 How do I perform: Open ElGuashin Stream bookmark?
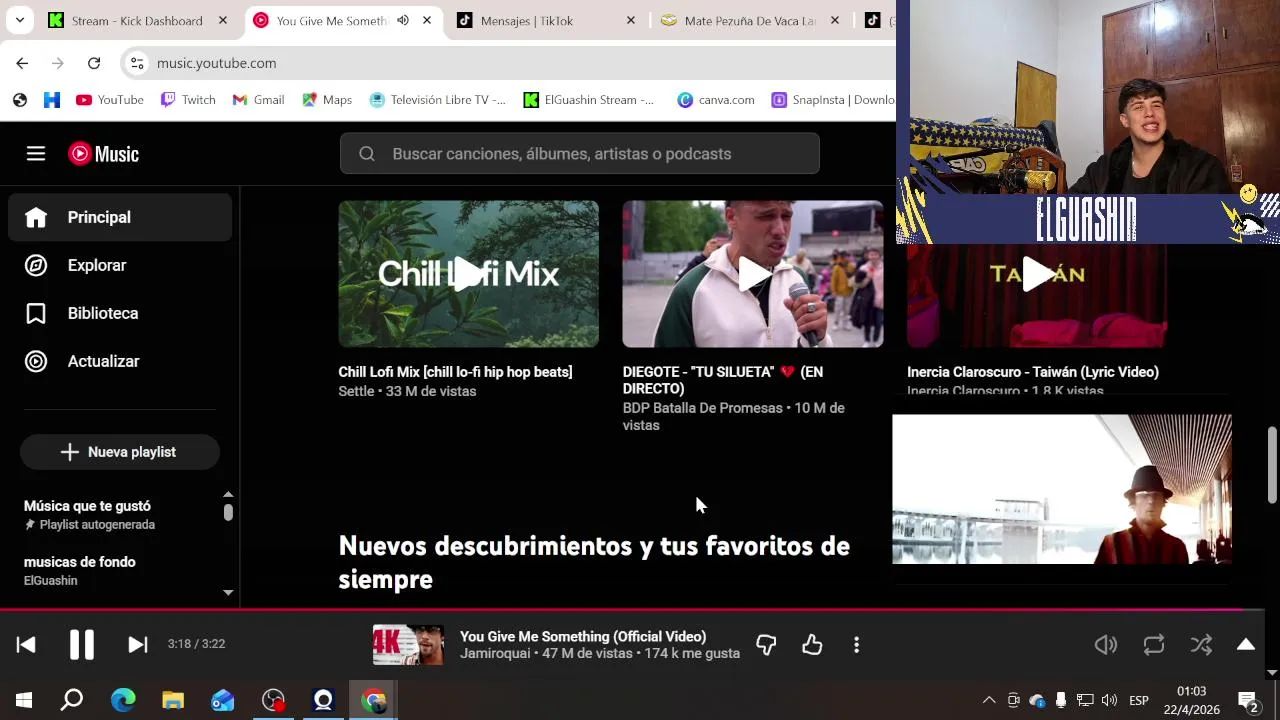589,100
